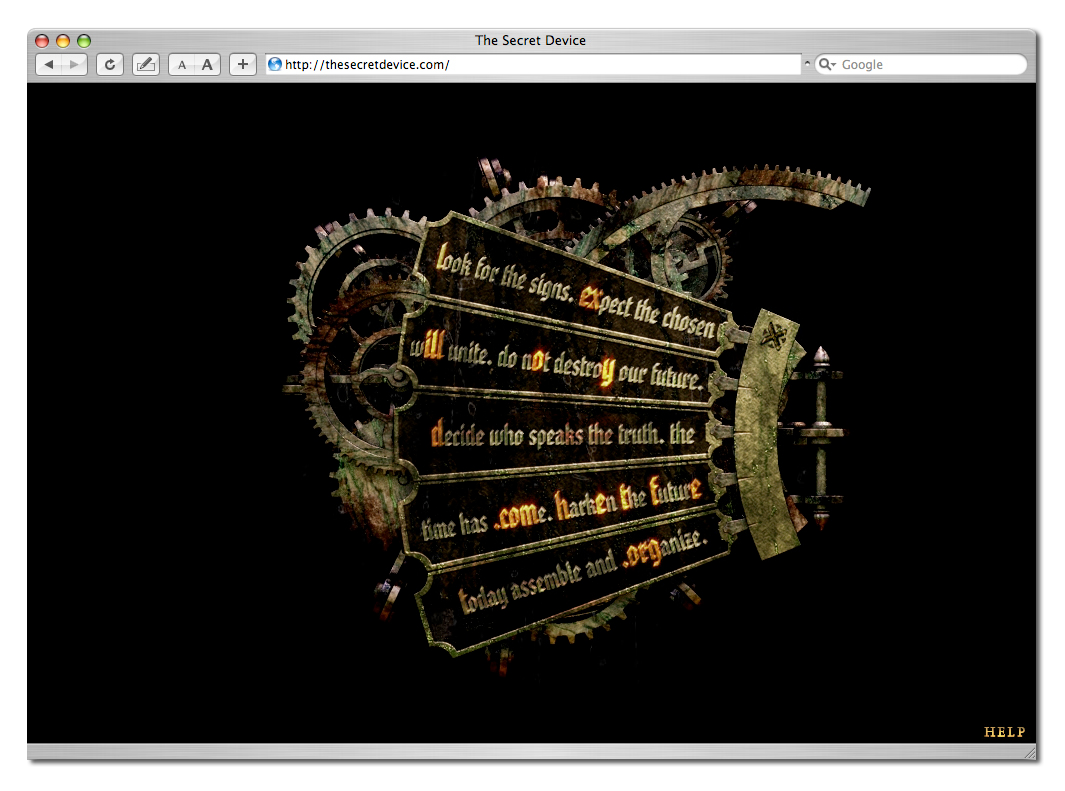Click the browser Back arrow button
Viewport: 1065px width, 791px height.
coord(49,65)
